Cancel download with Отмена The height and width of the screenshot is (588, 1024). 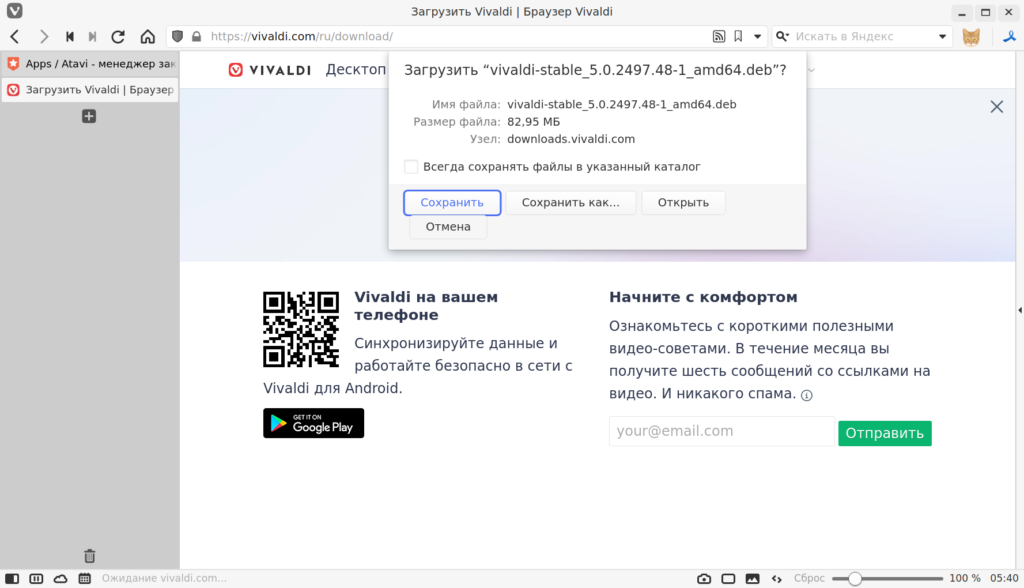pyautogui.click(x=448, y=227)
